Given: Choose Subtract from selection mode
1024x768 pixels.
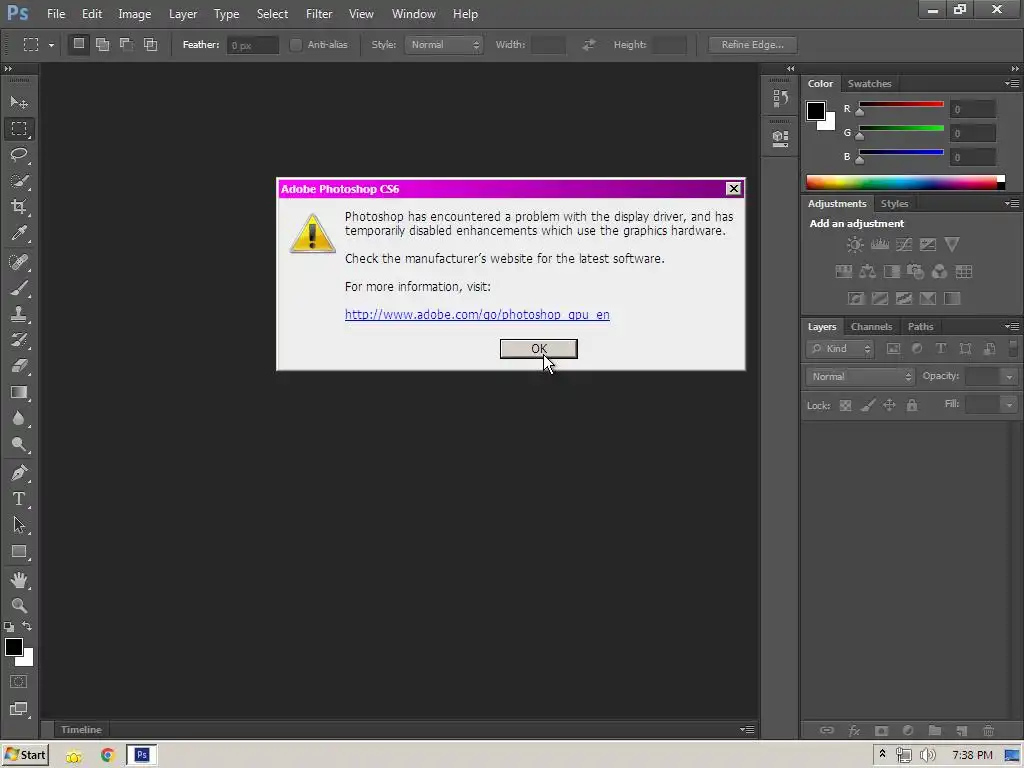Looking at the screenshot, I should (x=127, y=44).
